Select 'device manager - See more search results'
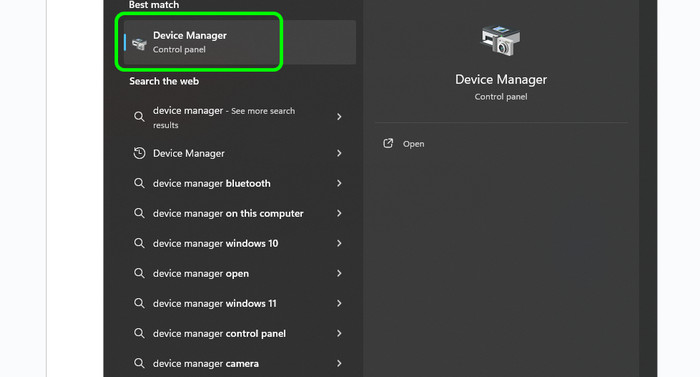 [240, 117]
